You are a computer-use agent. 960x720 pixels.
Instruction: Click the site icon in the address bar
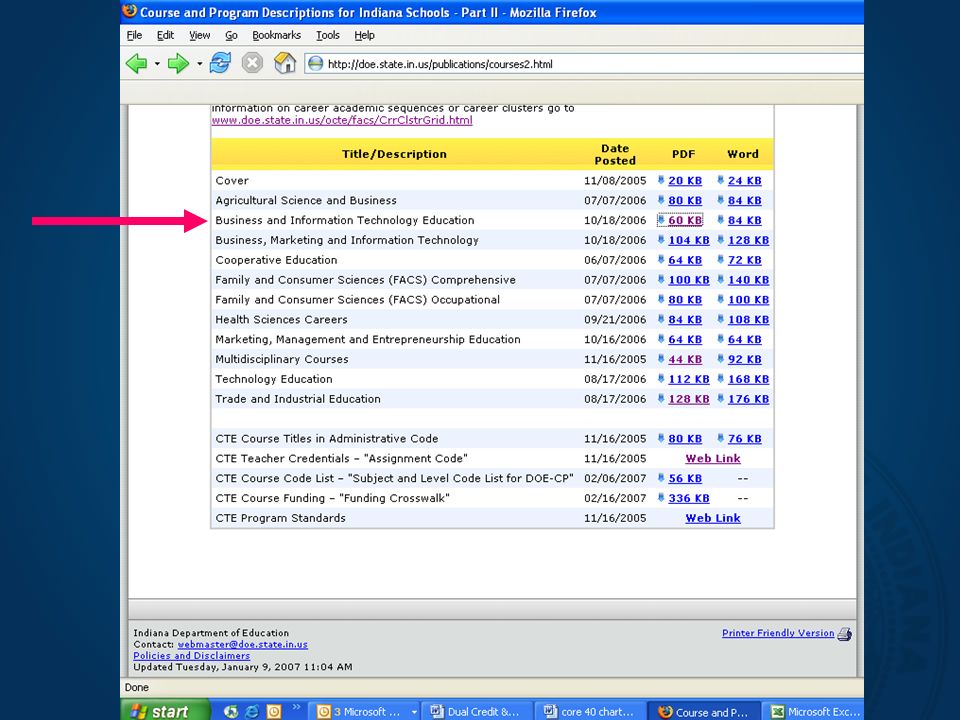pyautogui.click(x=315, y=64)
